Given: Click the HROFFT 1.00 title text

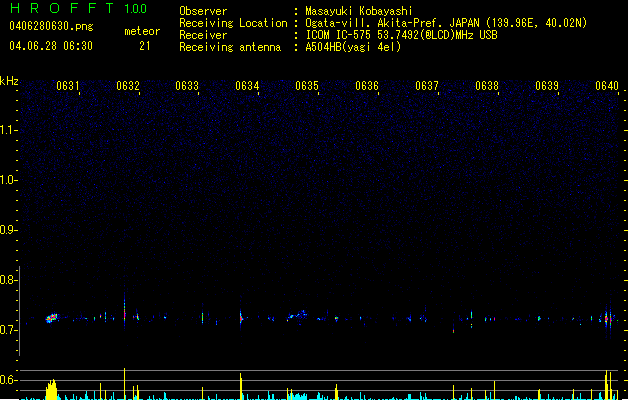Looking at the screenshot, I should coord(78,8).
